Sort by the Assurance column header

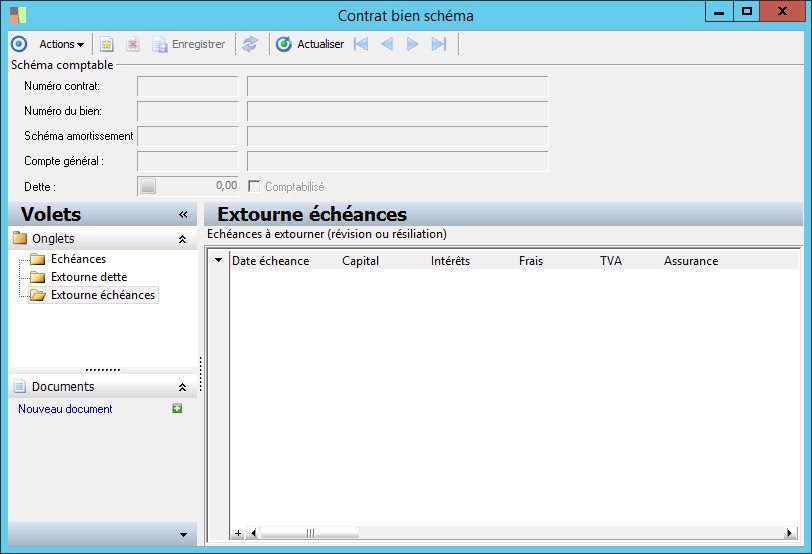coord(691,261)
